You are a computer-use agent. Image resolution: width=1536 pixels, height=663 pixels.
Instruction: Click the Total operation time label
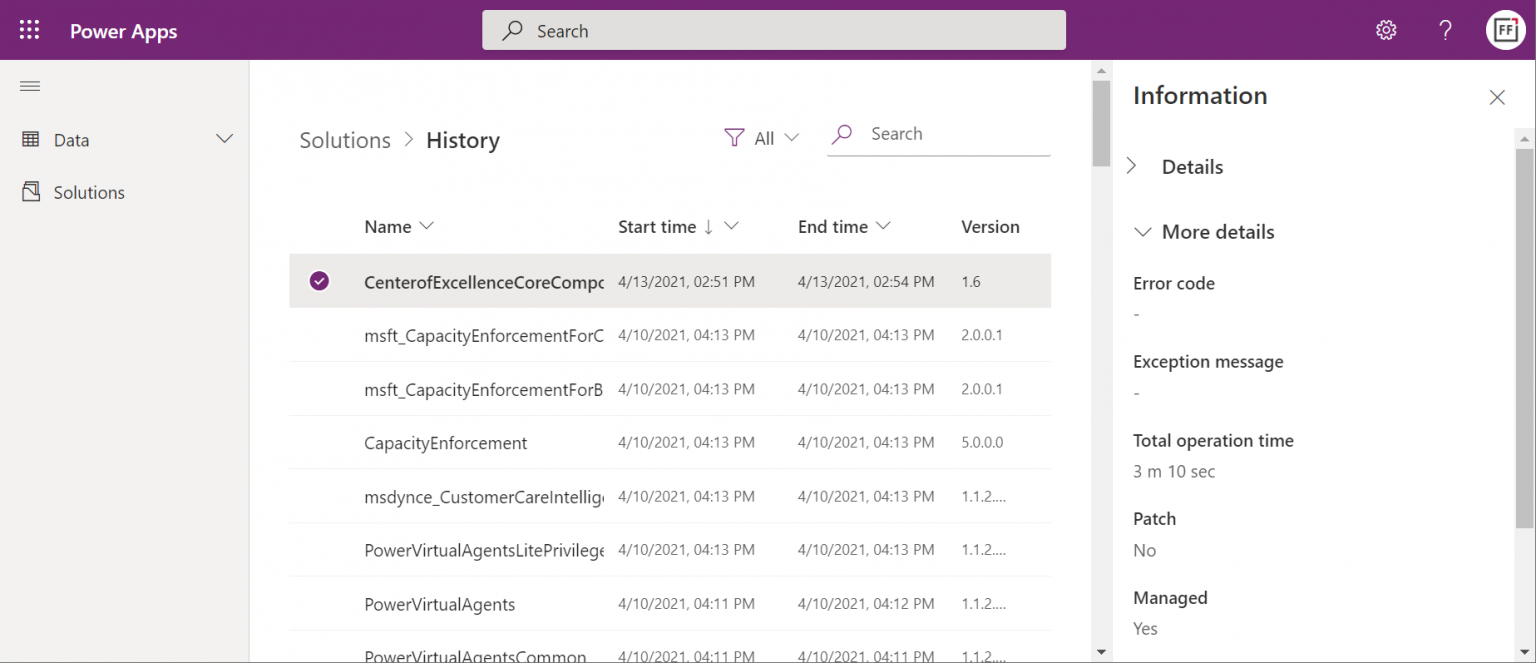tap(1213, 440)
